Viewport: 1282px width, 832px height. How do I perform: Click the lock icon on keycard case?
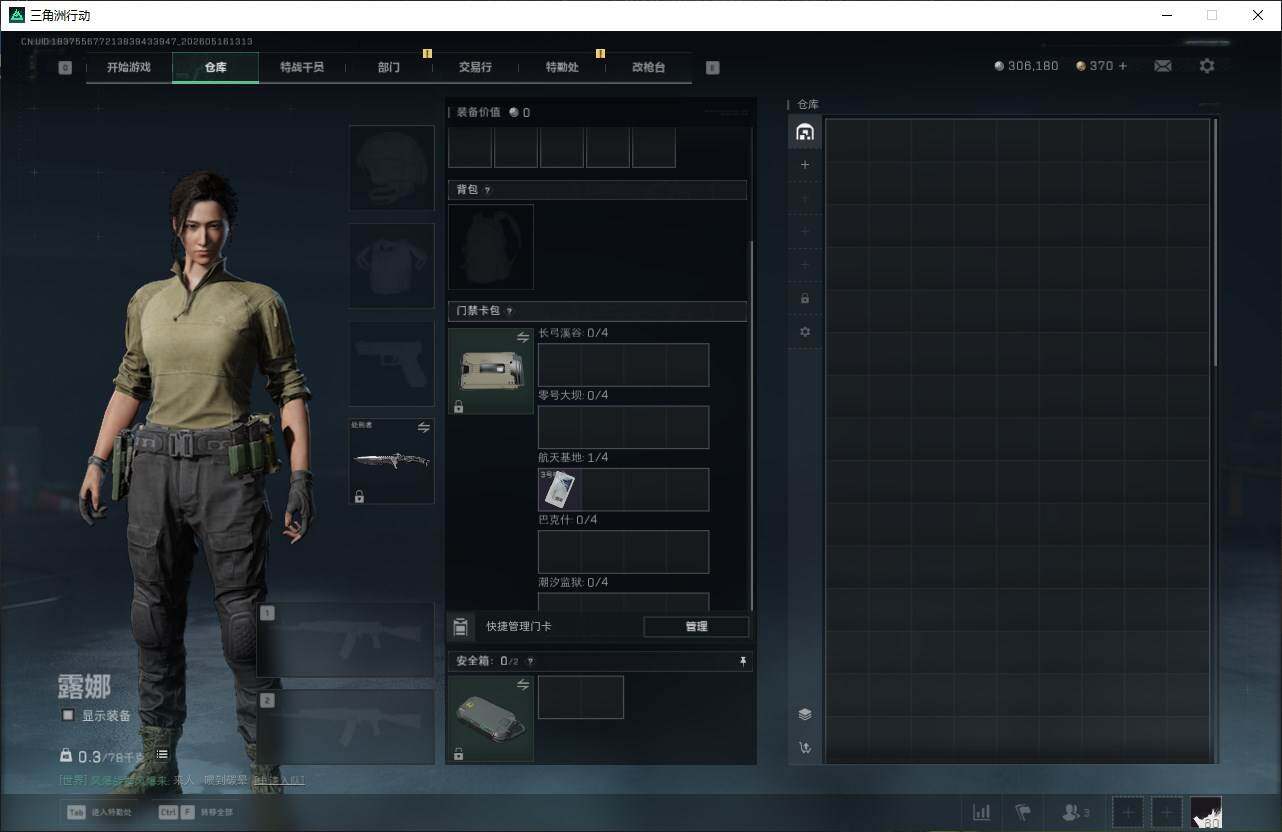tap(458, 407)
